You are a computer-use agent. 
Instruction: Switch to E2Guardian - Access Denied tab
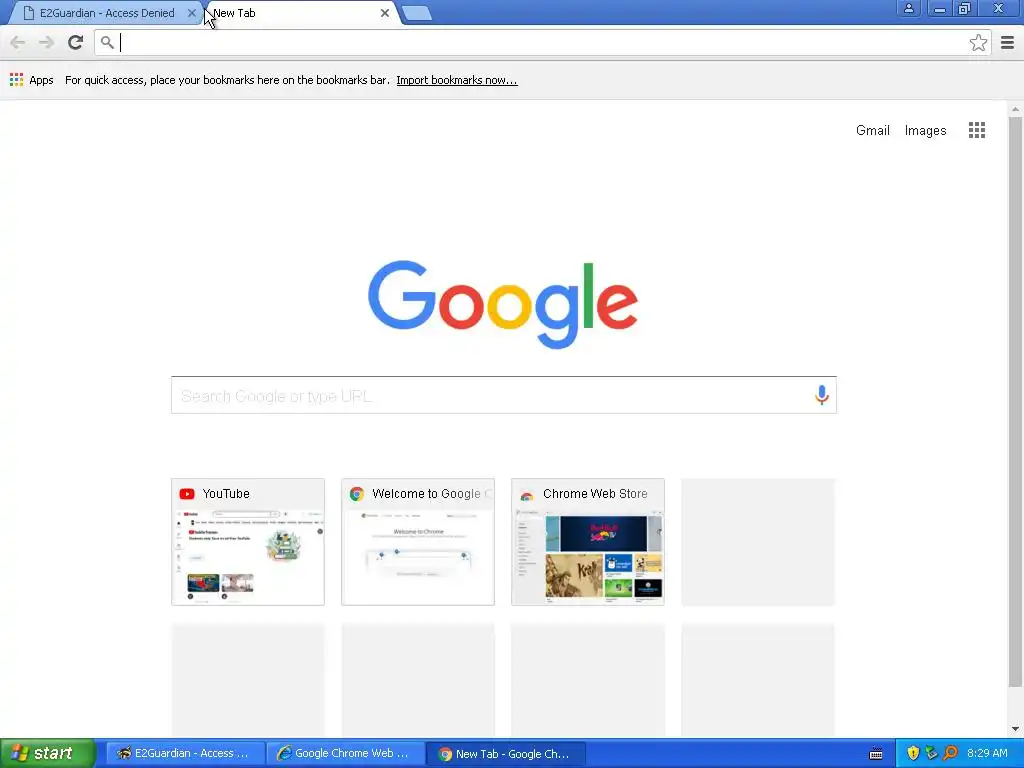104,13
